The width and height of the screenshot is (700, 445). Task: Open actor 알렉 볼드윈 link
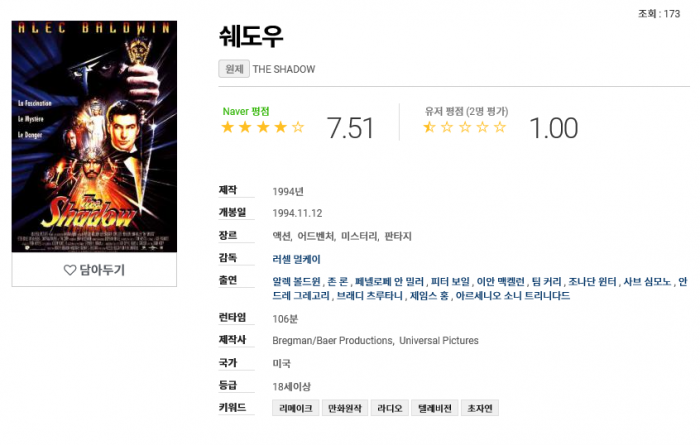coord(296,282)
